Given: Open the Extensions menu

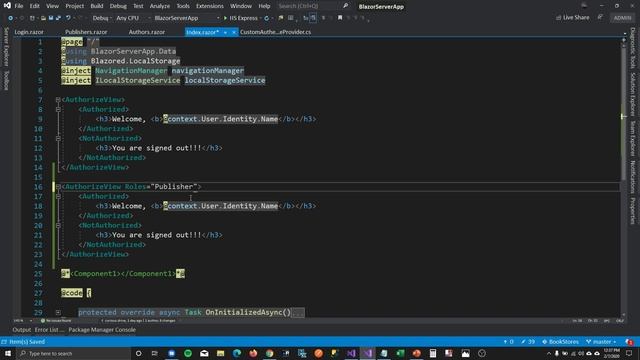Looking at the screenshot, I should pyautogui.click(x=210, y=6).
